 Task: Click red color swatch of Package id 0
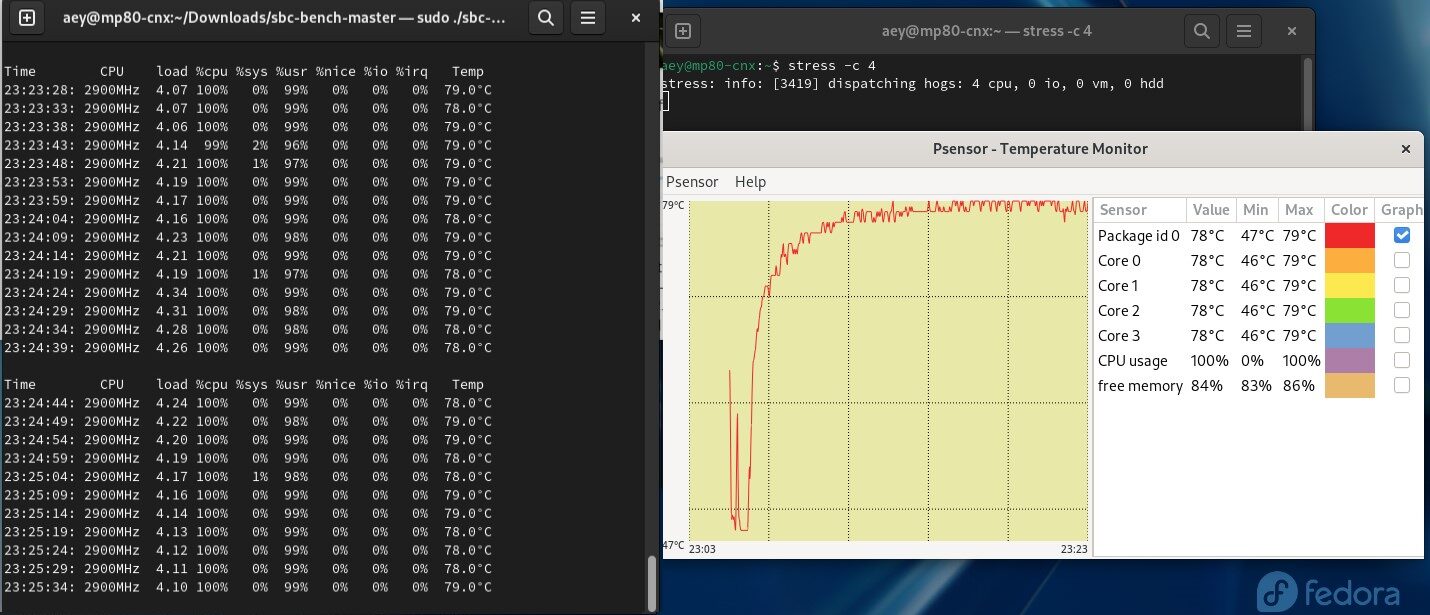point(1349,235)
